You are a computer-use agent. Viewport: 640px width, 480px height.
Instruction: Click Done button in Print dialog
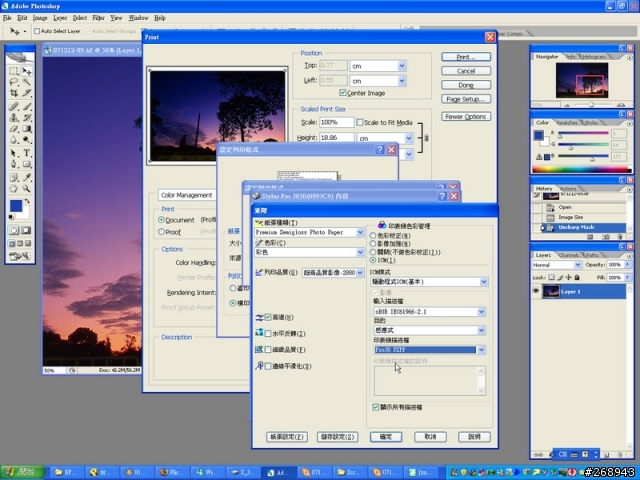coord(466,85)
